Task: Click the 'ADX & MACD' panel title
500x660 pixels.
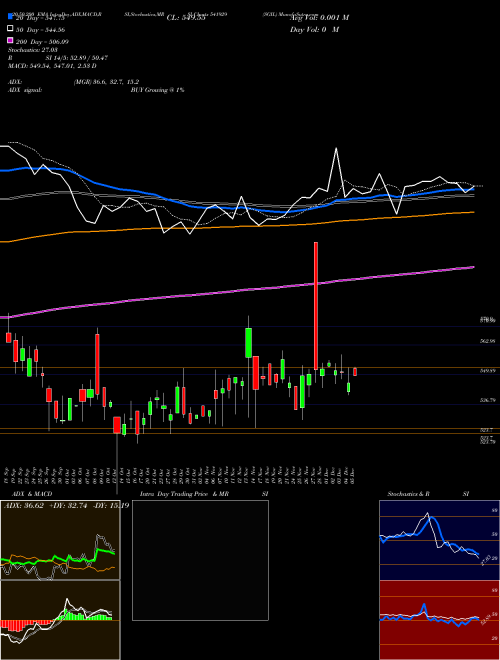Action: pyautogui.click(x=32, y=494)
